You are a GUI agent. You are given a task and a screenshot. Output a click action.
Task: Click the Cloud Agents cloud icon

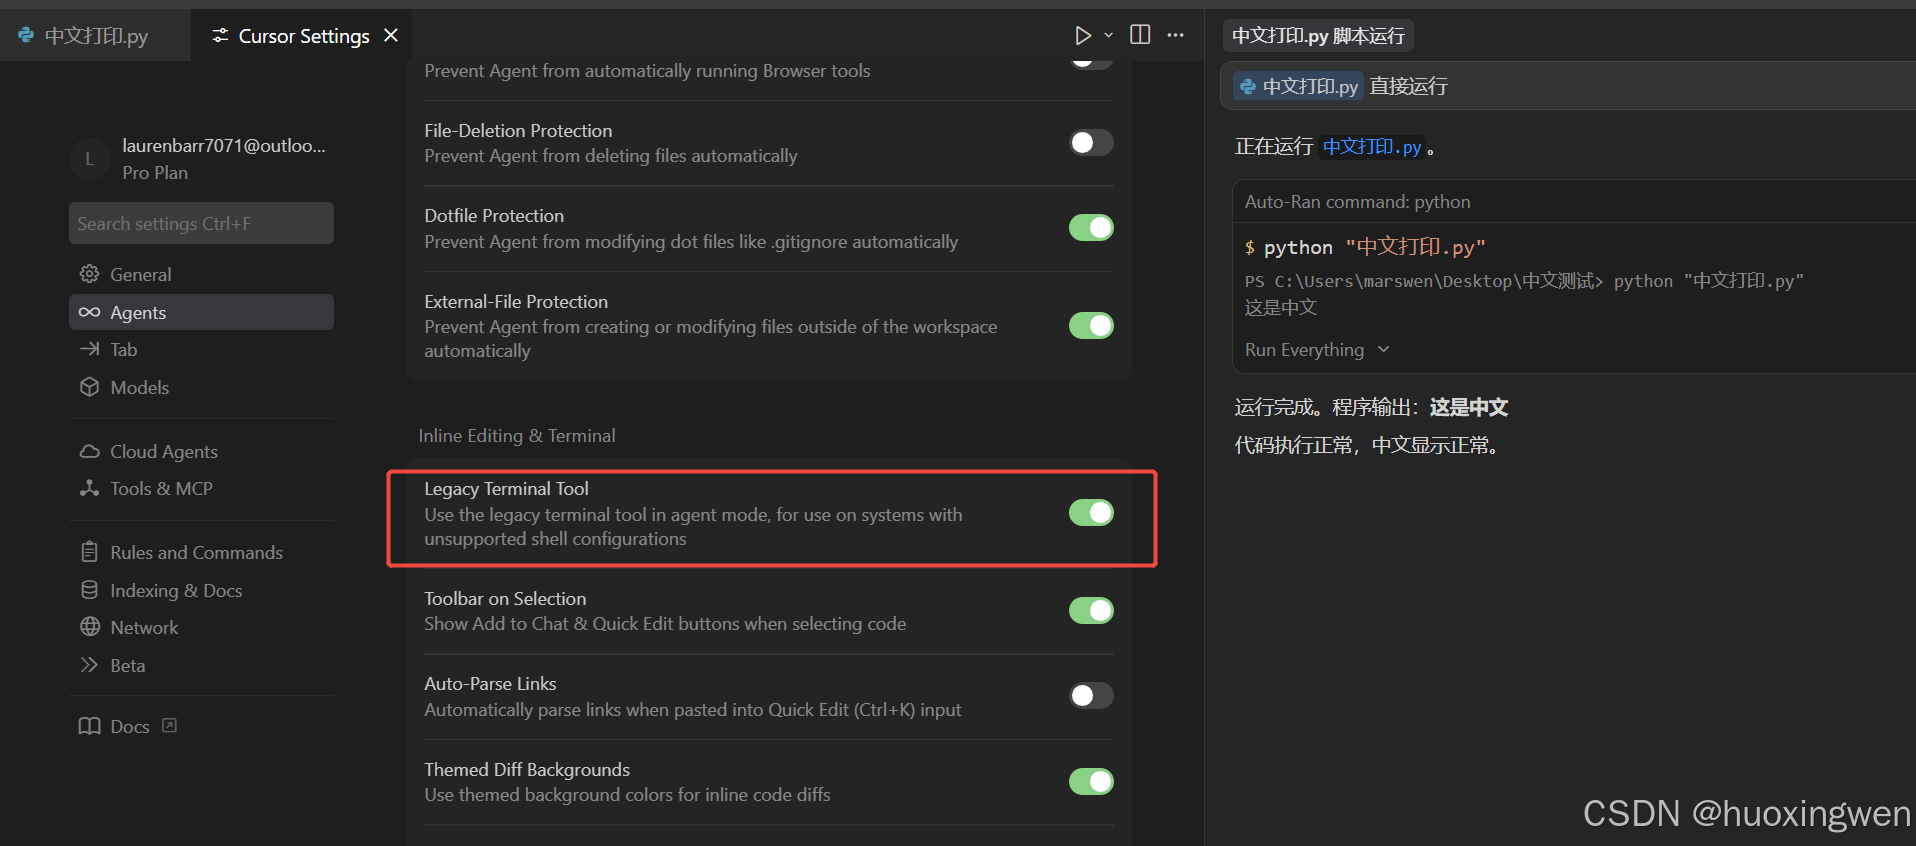[89, 451]
